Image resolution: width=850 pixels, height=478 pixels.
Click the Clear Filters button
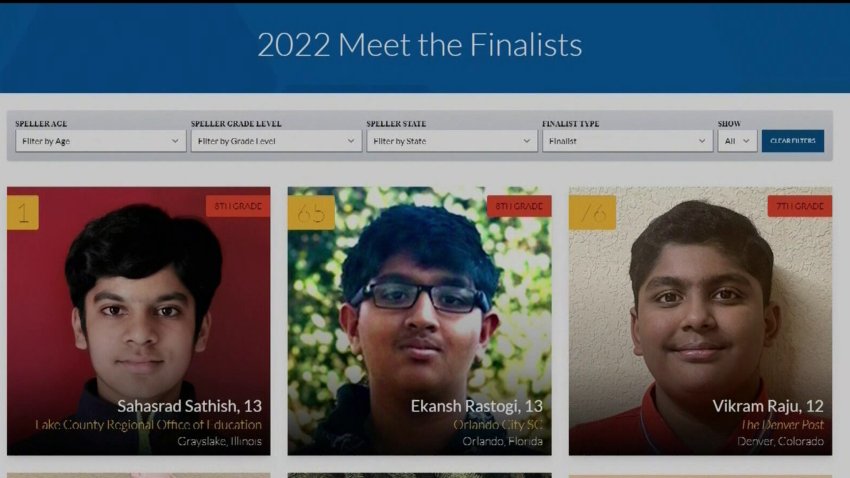click(793, 141)
